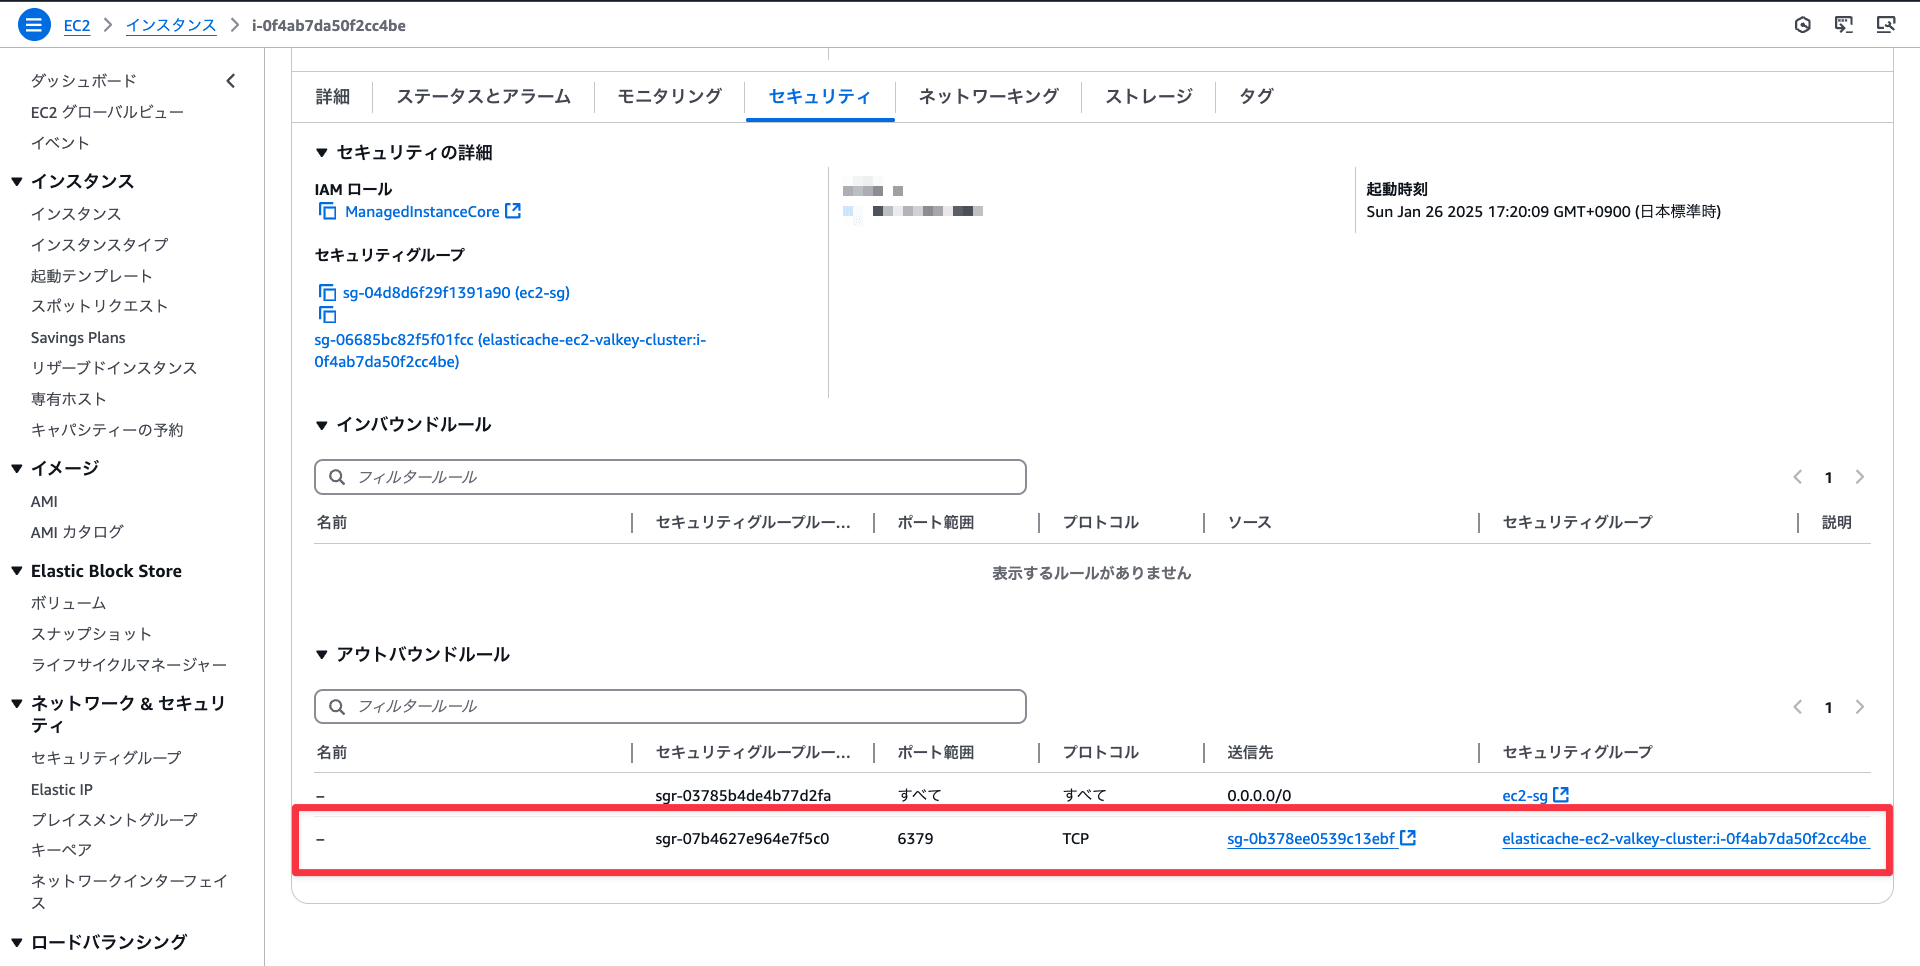Viewport: 1920px width, 966px height.
Task: Copy security group sg-04d8d6f29f1391a90 ID
Action: click(x=327, y=292)
